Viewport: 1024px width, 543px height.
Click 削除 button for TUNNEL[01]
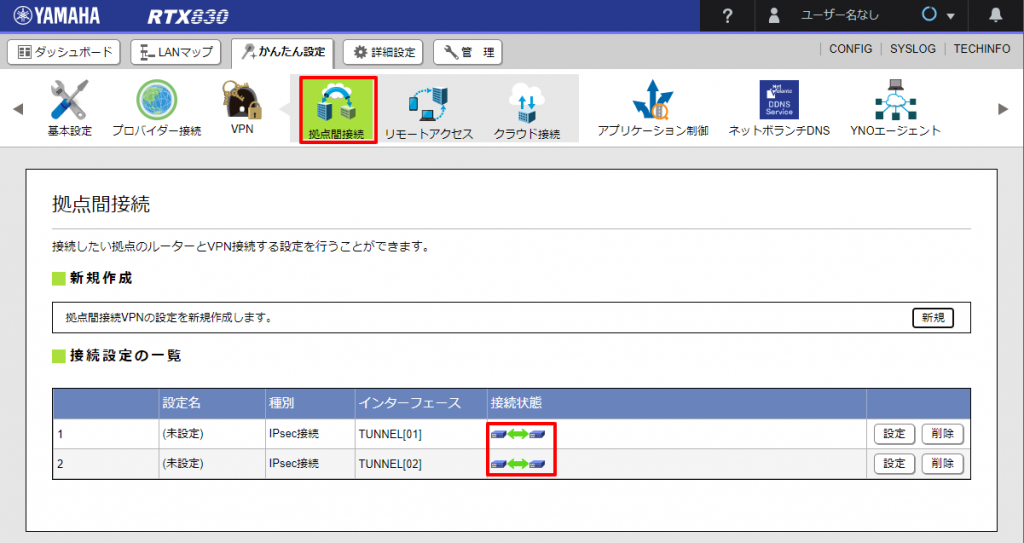click(x=942, y=434)
